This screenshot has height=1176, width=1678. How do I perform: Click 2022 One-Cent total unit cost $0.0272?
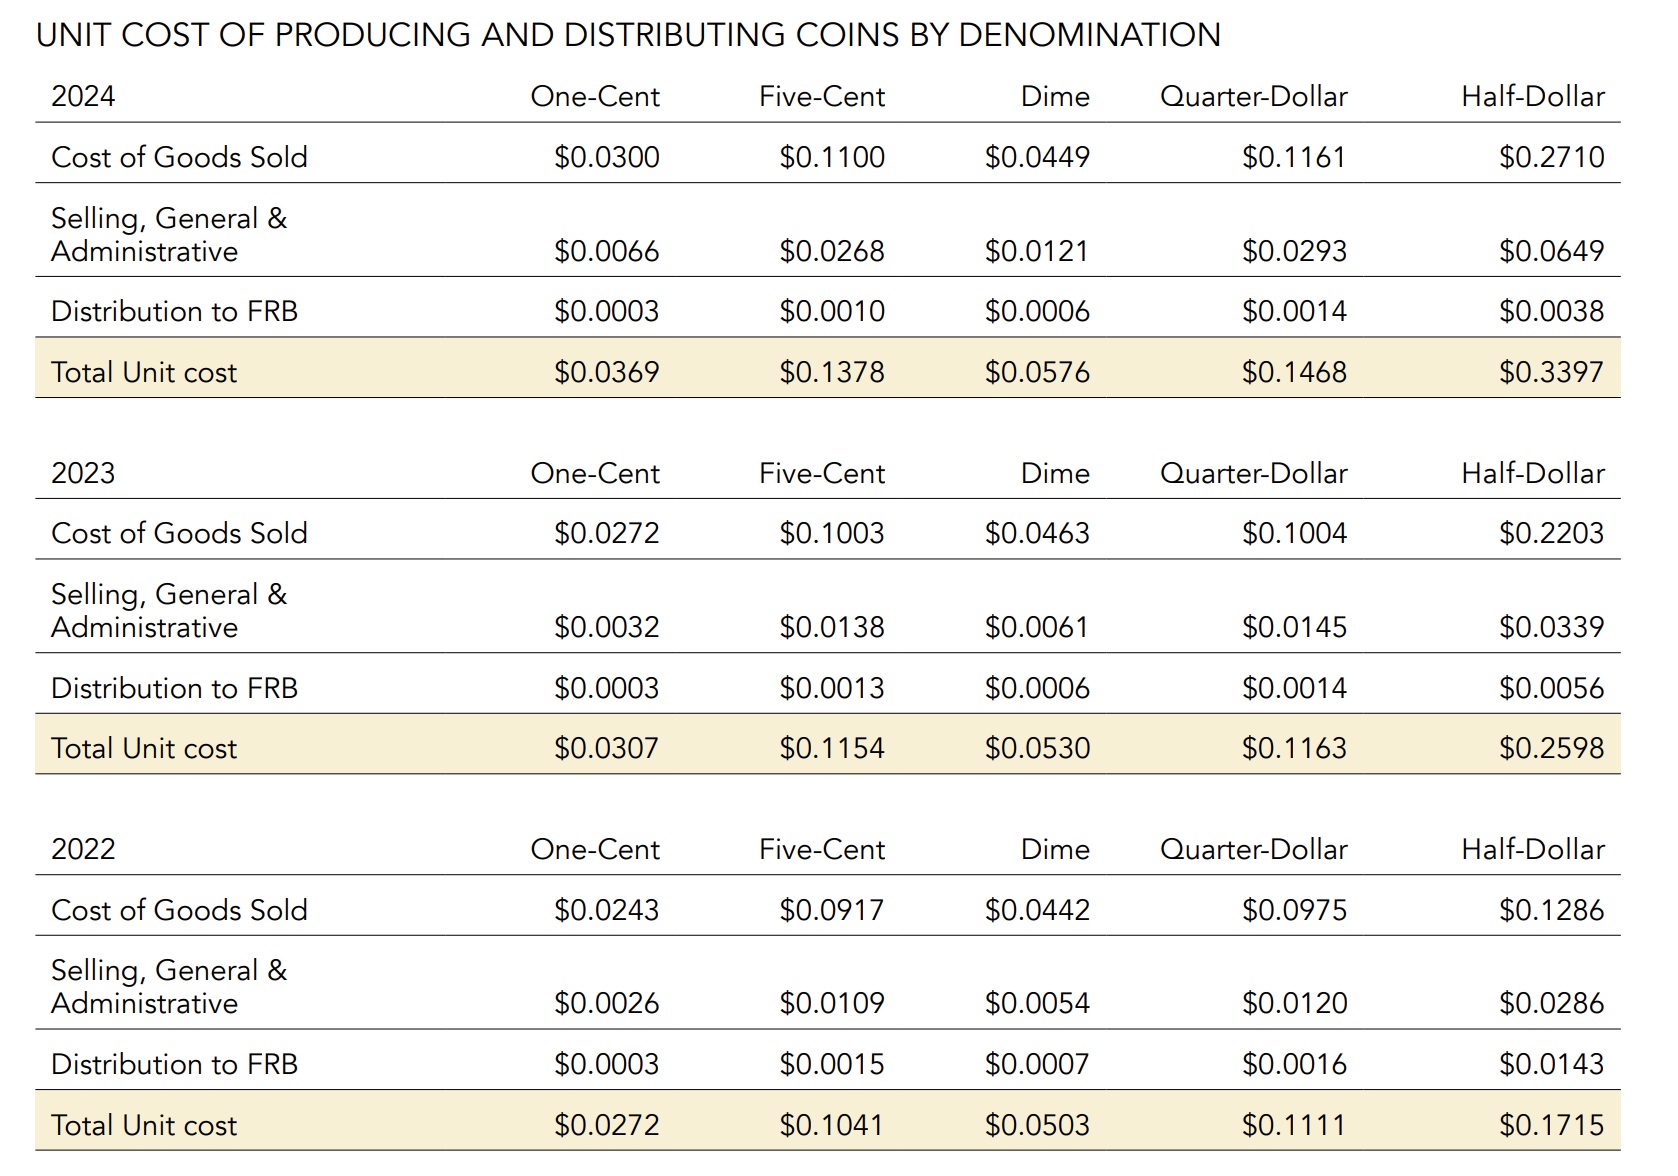click(x=606, y=1125)
